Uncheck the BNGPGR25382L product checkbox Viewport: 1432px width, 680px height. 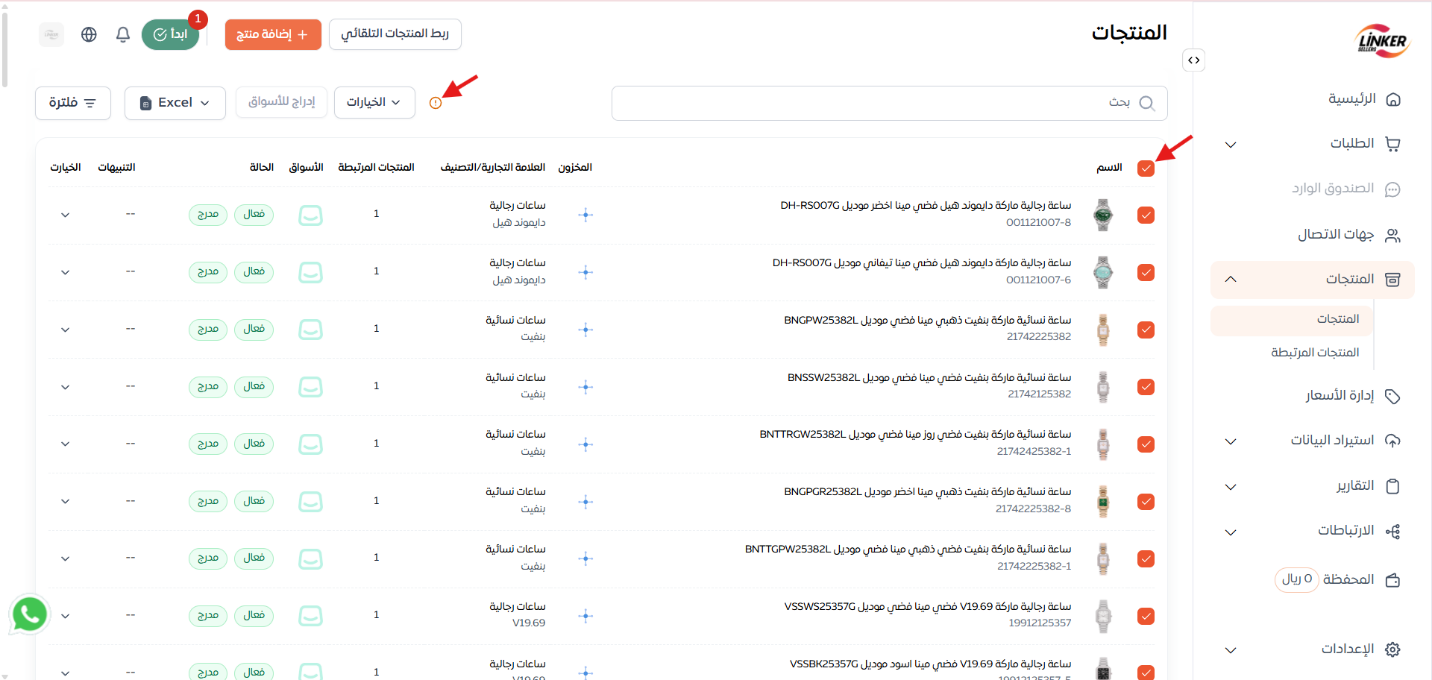(1146, 501)
